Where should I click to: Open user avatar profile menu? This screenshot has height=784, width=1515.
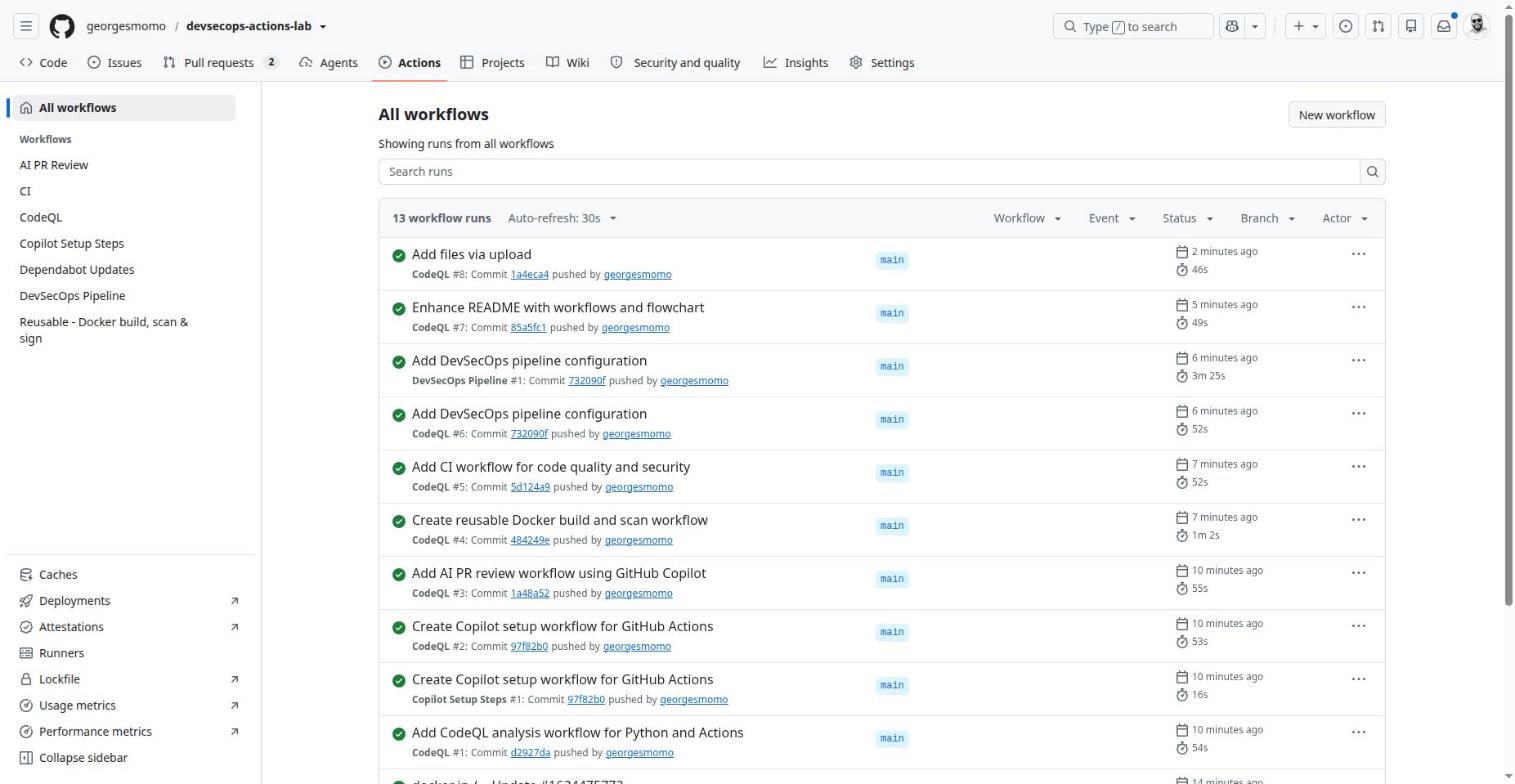tap(1477, 26)
